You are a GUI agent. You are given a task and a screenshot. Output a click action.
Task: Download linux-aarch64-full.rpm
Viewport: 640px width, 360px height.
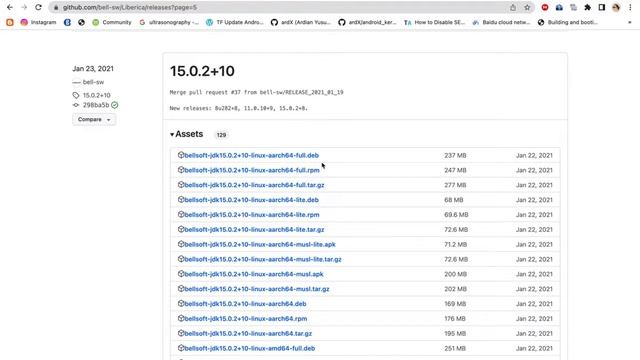point(252,170)
